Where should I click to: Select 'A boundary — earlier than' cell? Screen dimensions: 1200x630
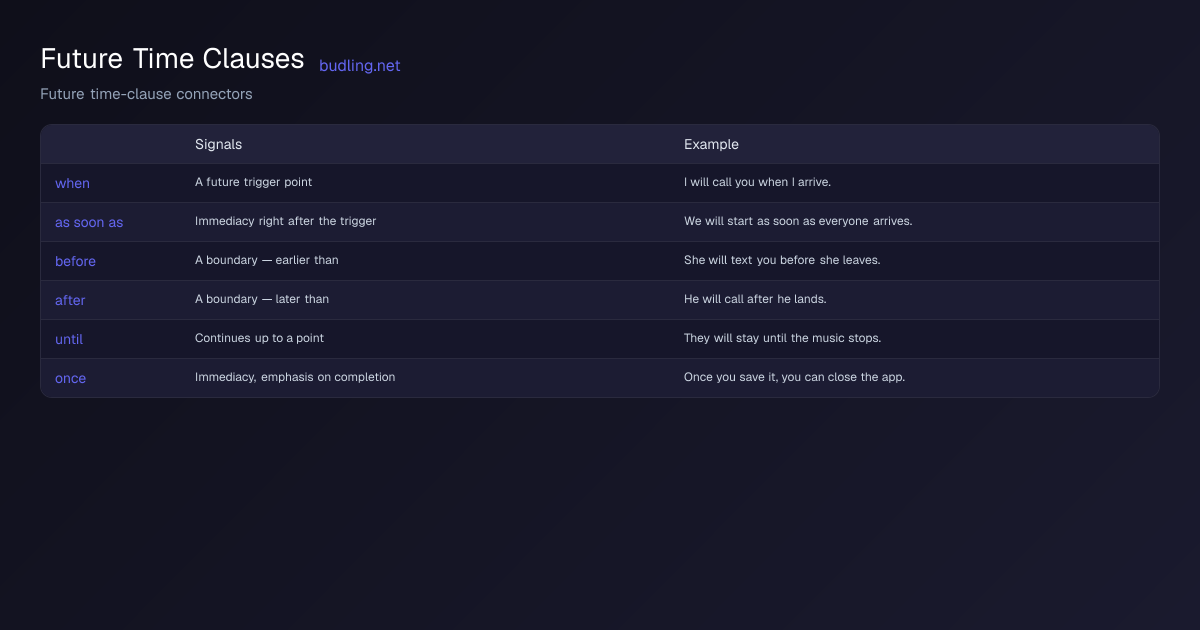266,260
